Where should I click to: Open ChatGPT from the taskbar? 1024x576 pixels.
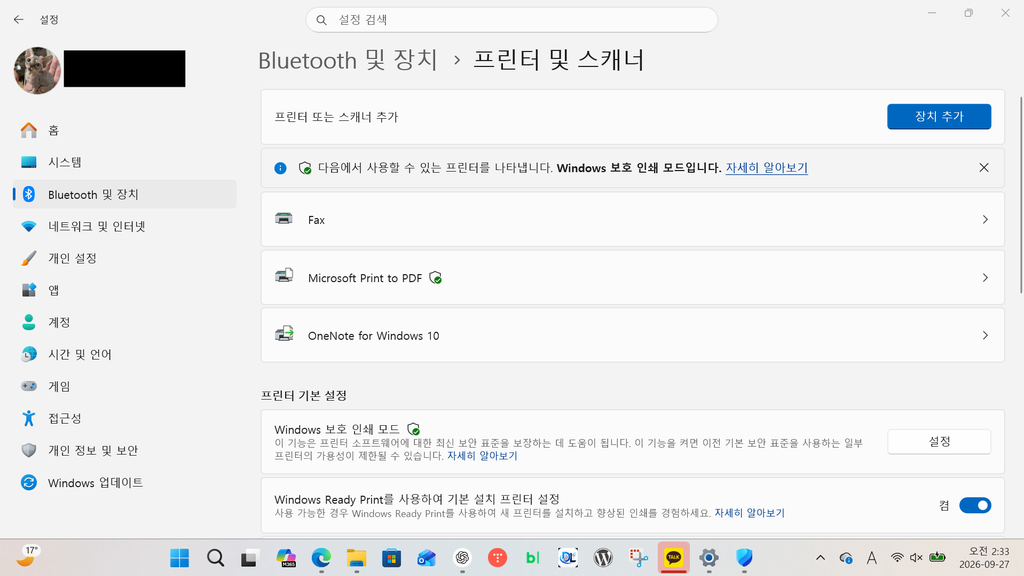click(462, 558)
